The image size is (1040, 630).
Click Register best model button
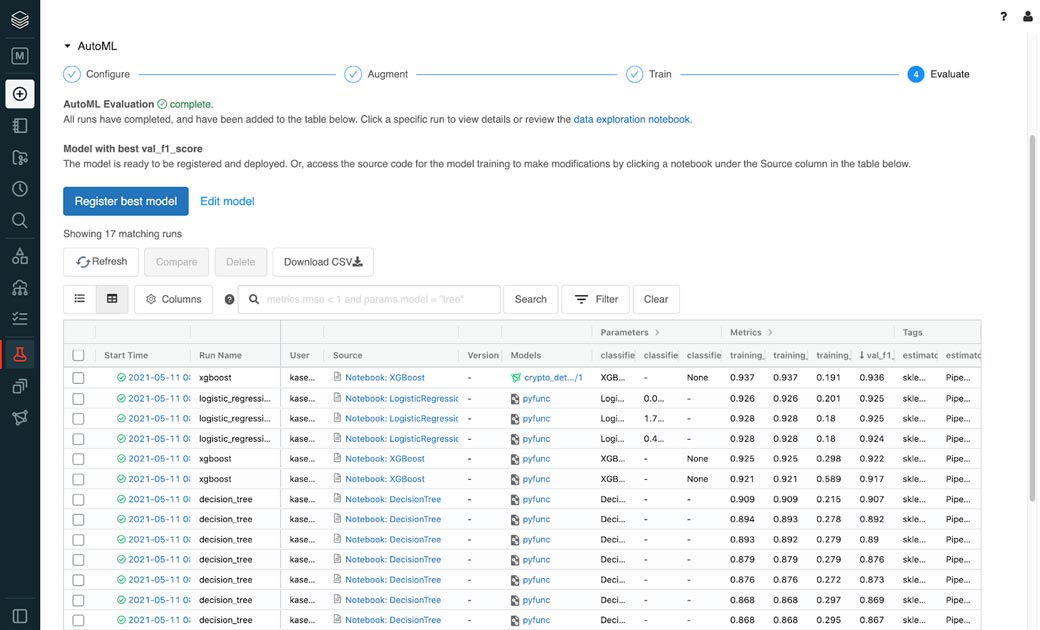(125, 201)
